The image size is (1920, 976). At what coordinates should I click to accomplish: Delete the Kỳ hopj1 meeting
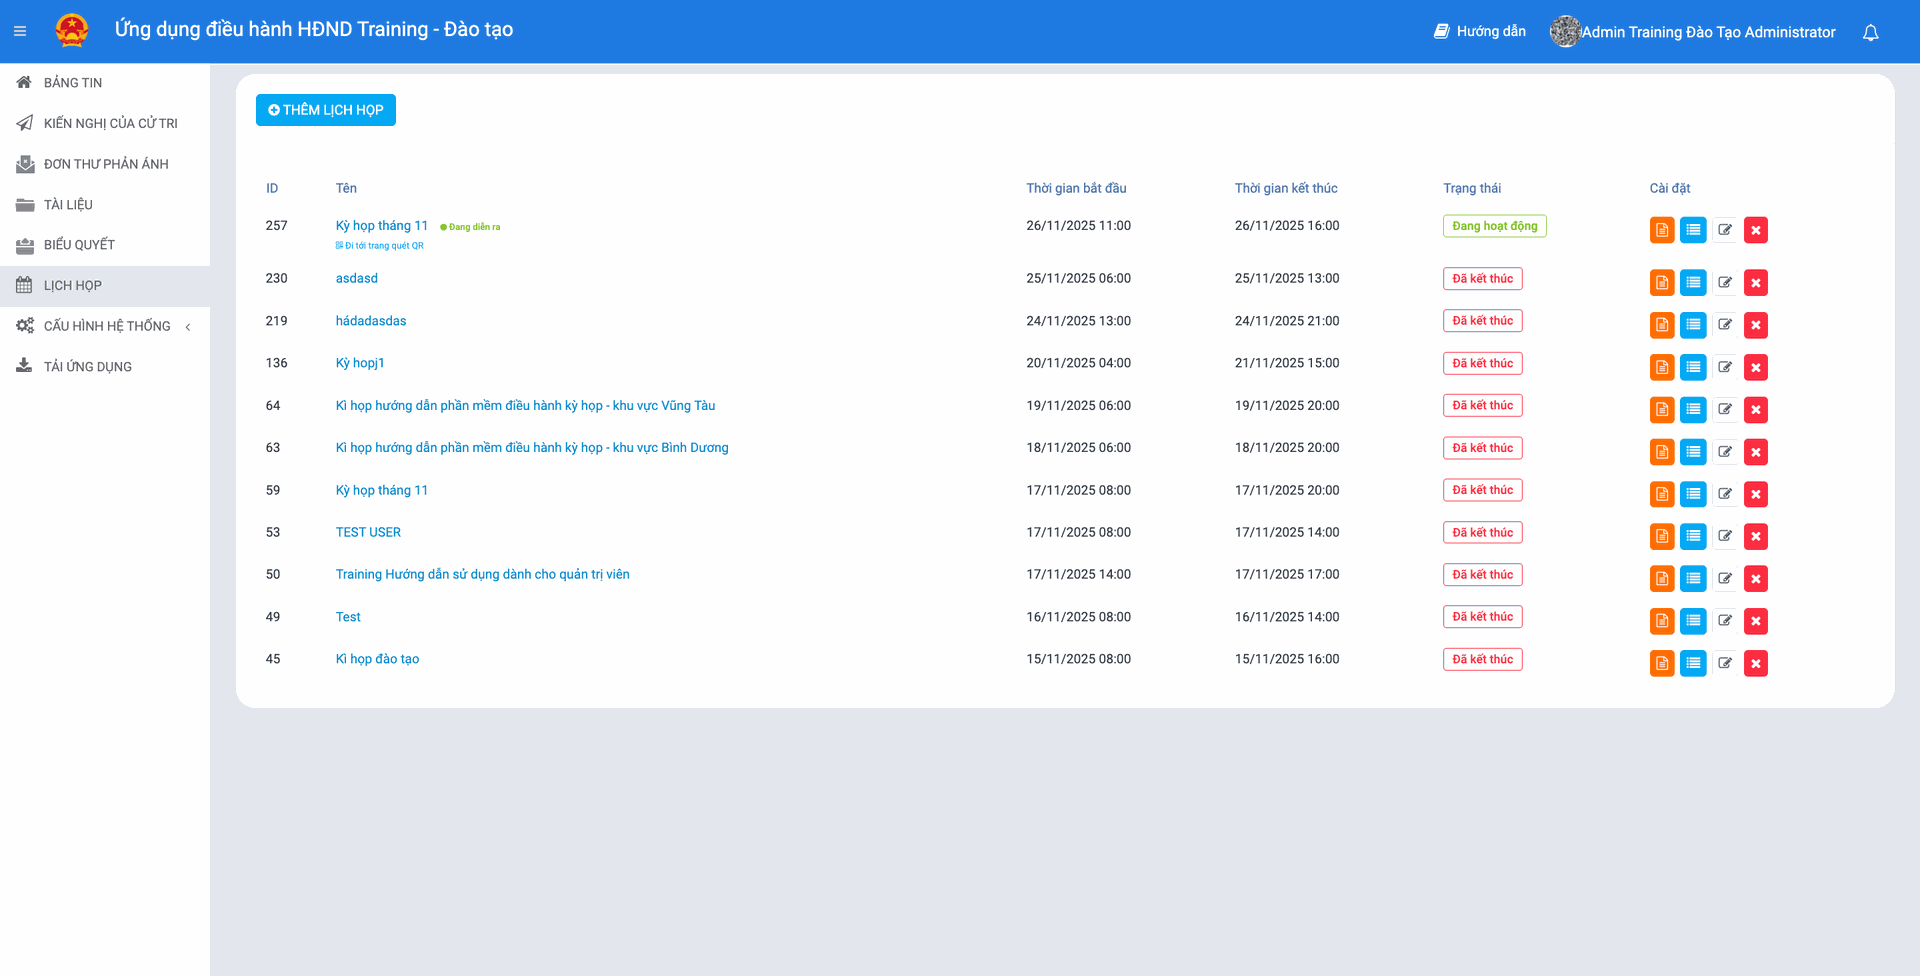pos(1755,367)
